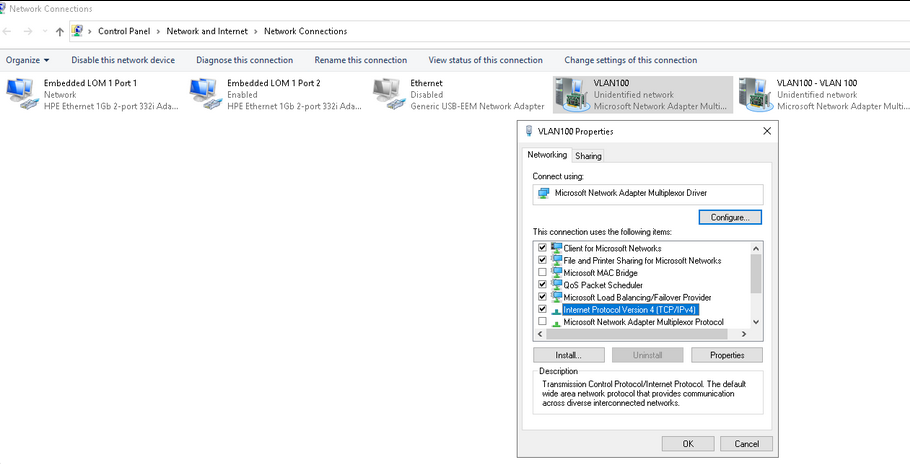910x464 pixels.
Task: Toggle the QoS Packet Scheduler checkbox
Action: pos(542,285)
